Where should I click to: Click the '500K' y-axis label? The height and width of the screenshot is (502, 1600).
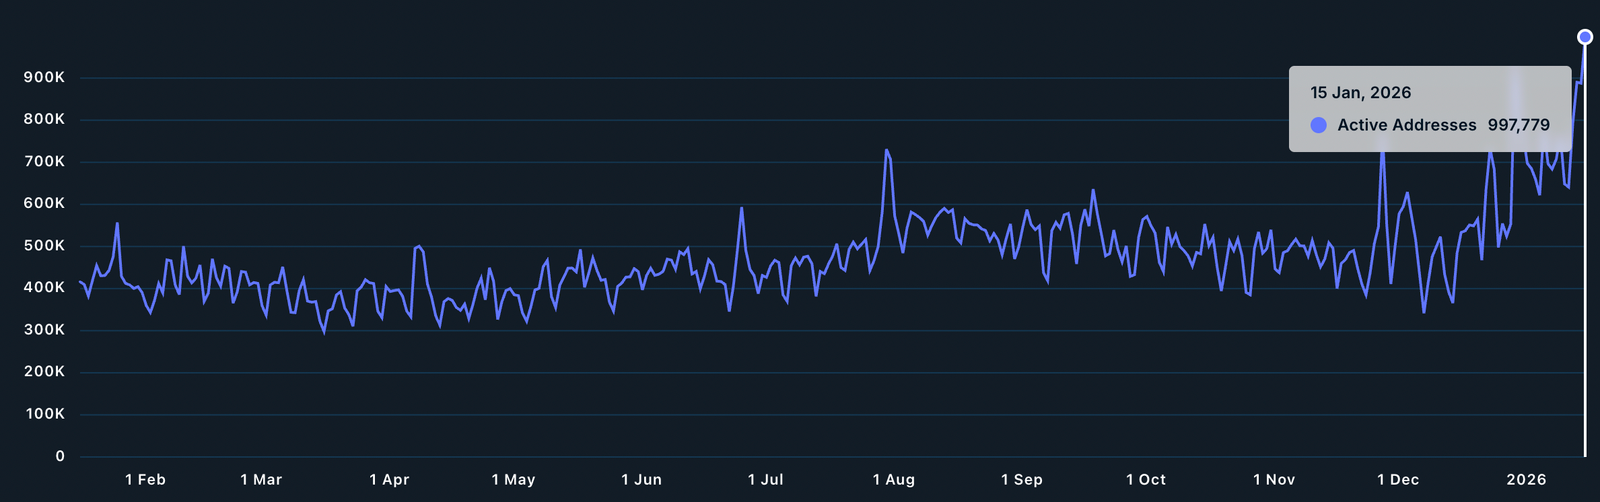45,246
